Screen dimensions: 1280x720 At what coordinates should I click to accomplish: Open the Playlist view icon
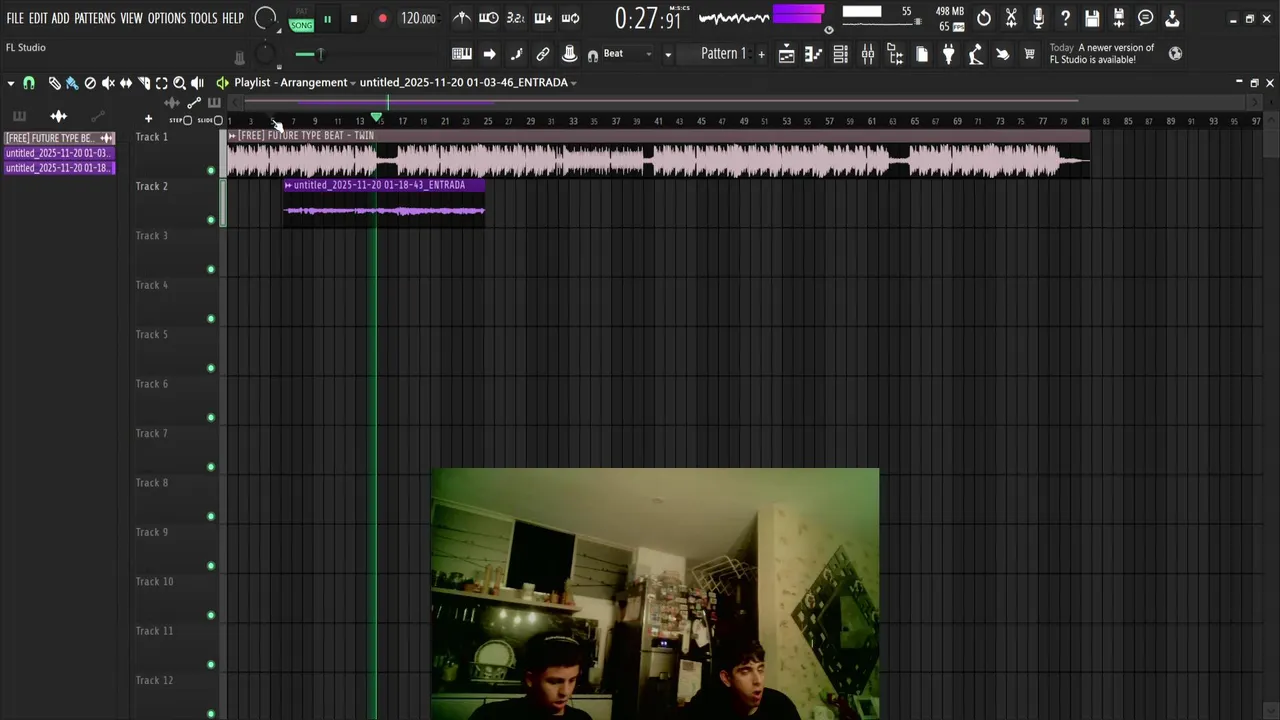tap(787, 54)
